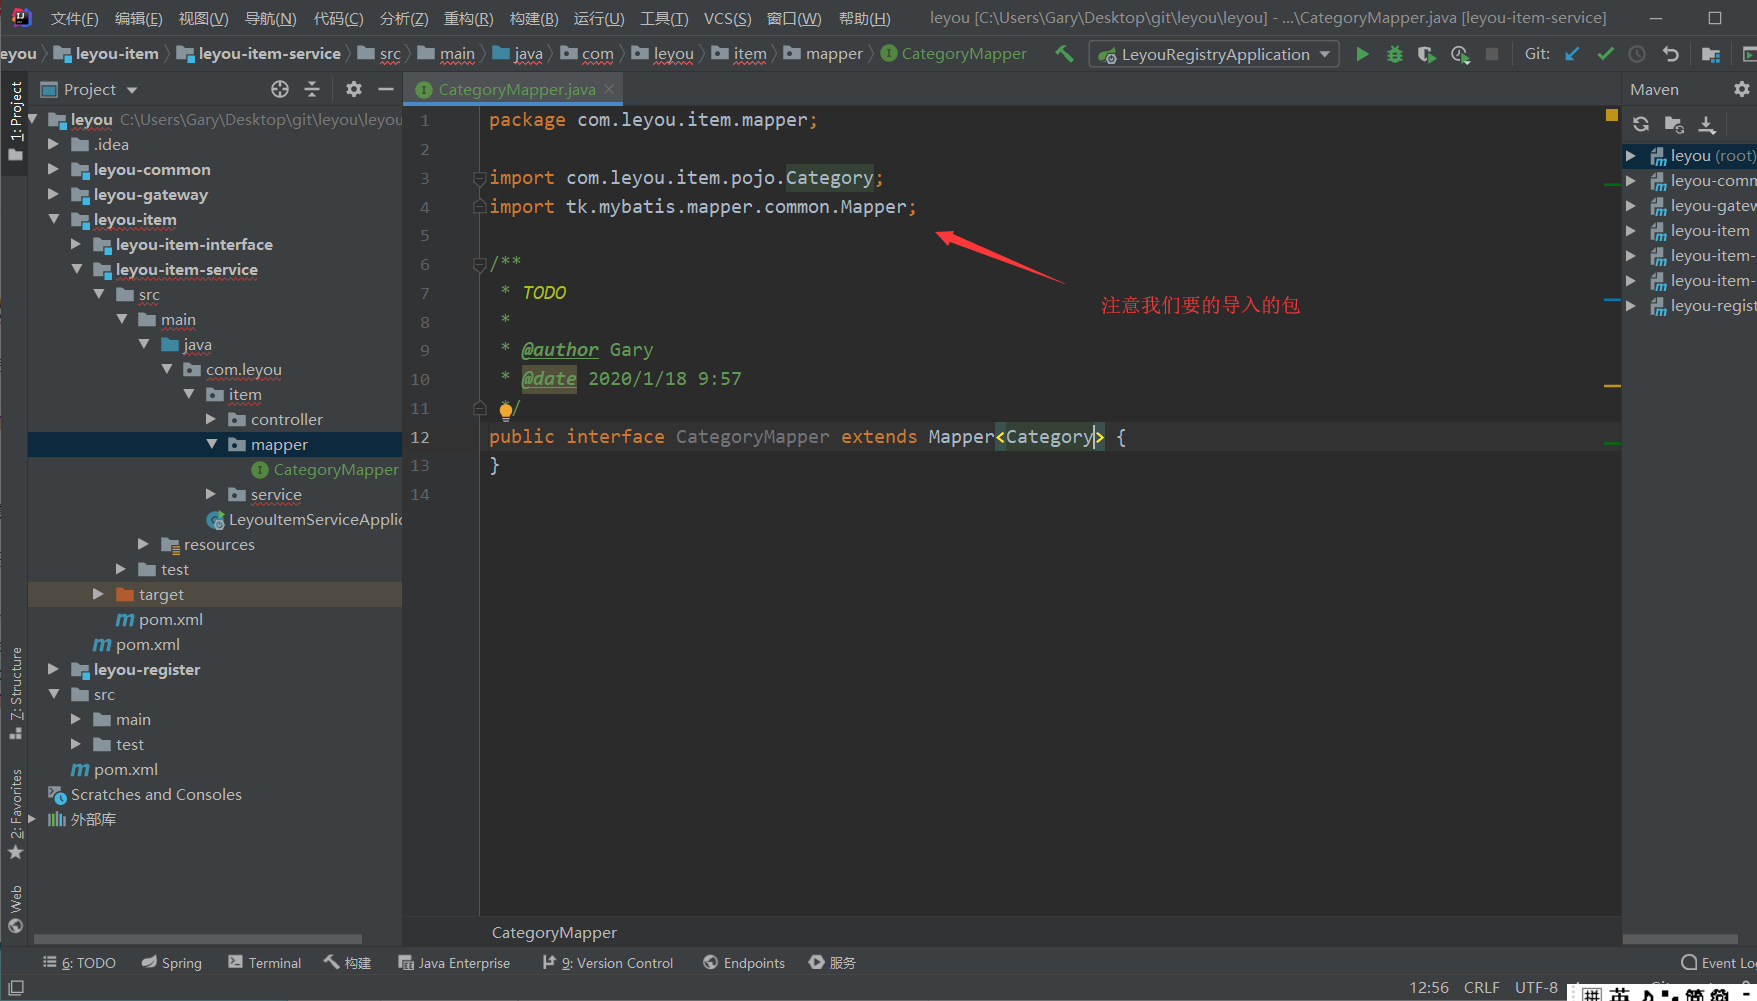1757x1001 pixels.
Task: Commit changes with Git checkmark icon
Action: 1605,54
